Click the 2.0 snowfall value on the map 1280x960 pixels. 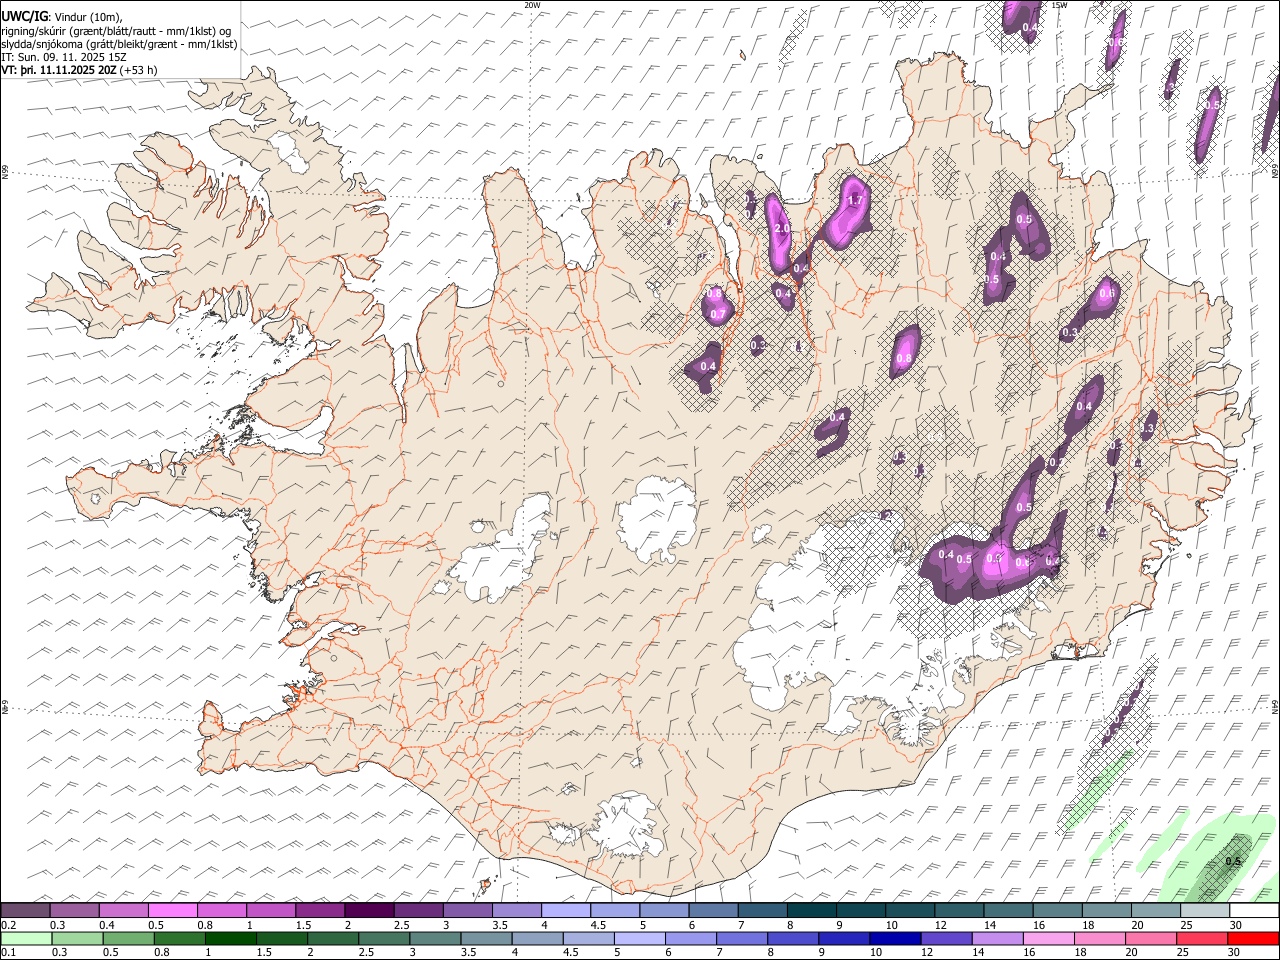coord(782,229)
